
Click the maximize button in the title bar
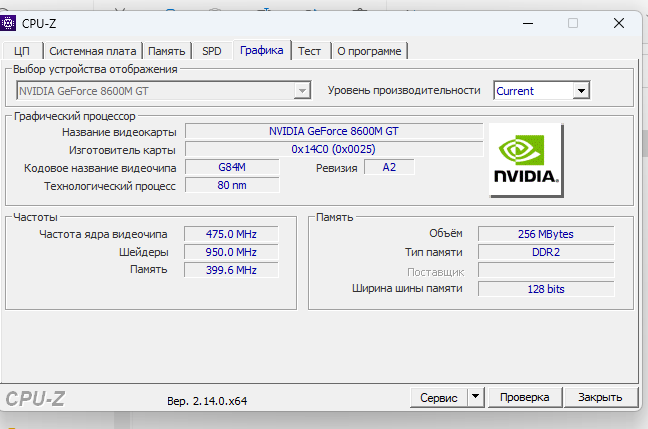(573, 23)
